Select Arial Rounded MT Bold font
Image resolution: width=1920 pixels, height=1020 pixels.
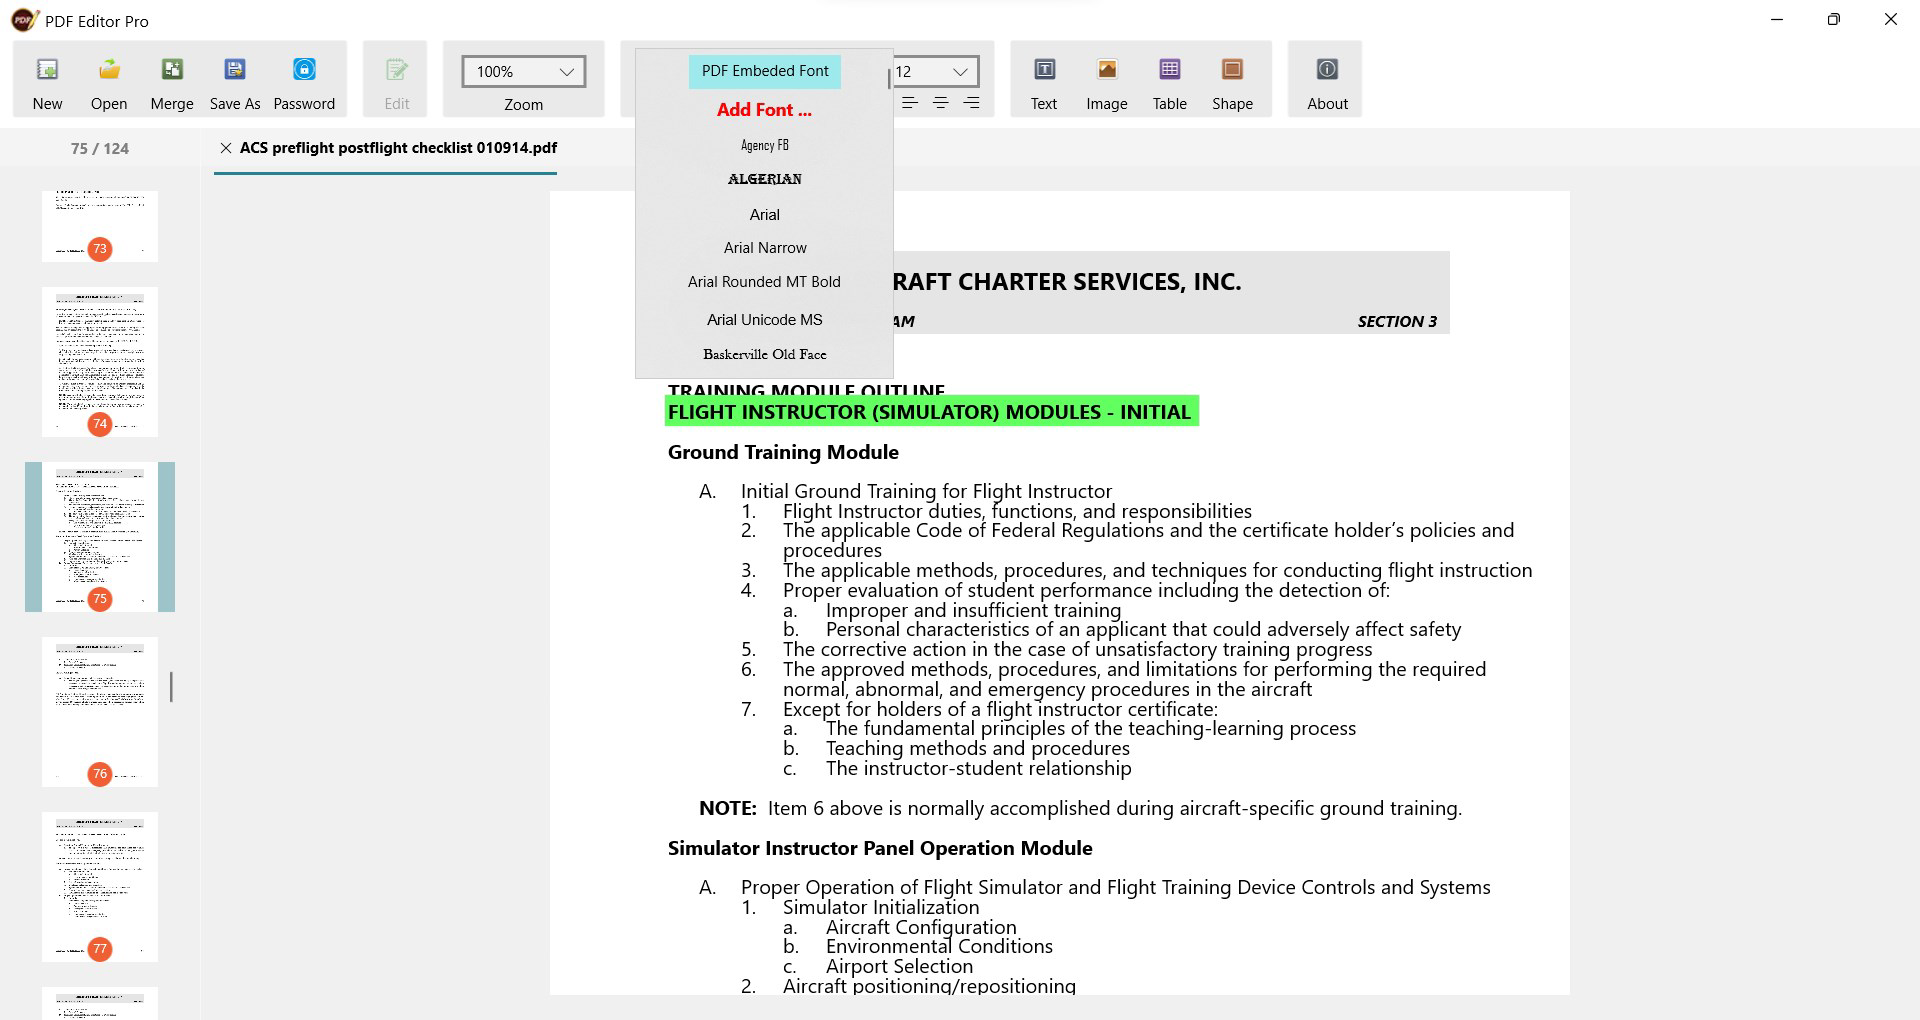(x=764, y=282)
